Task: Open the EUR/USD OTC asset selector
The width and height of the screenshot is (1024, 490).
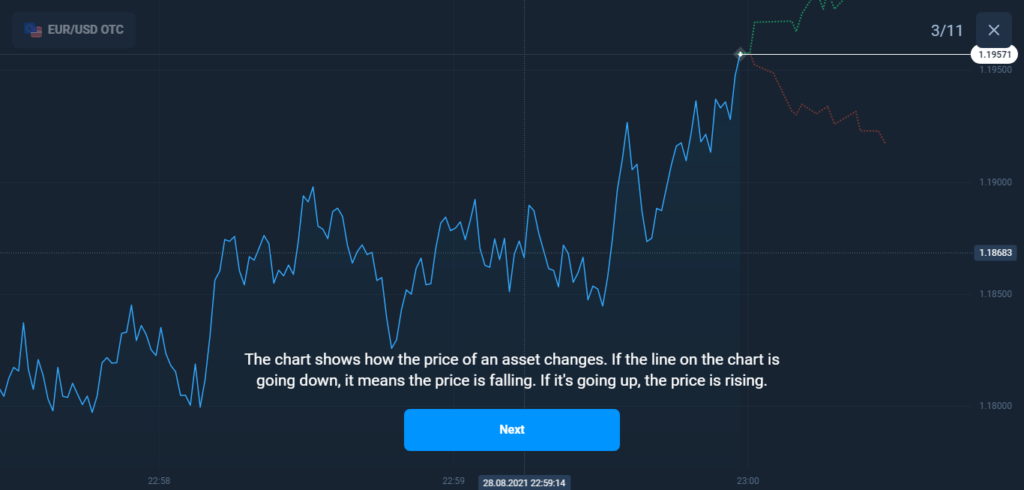Action: 74,30
